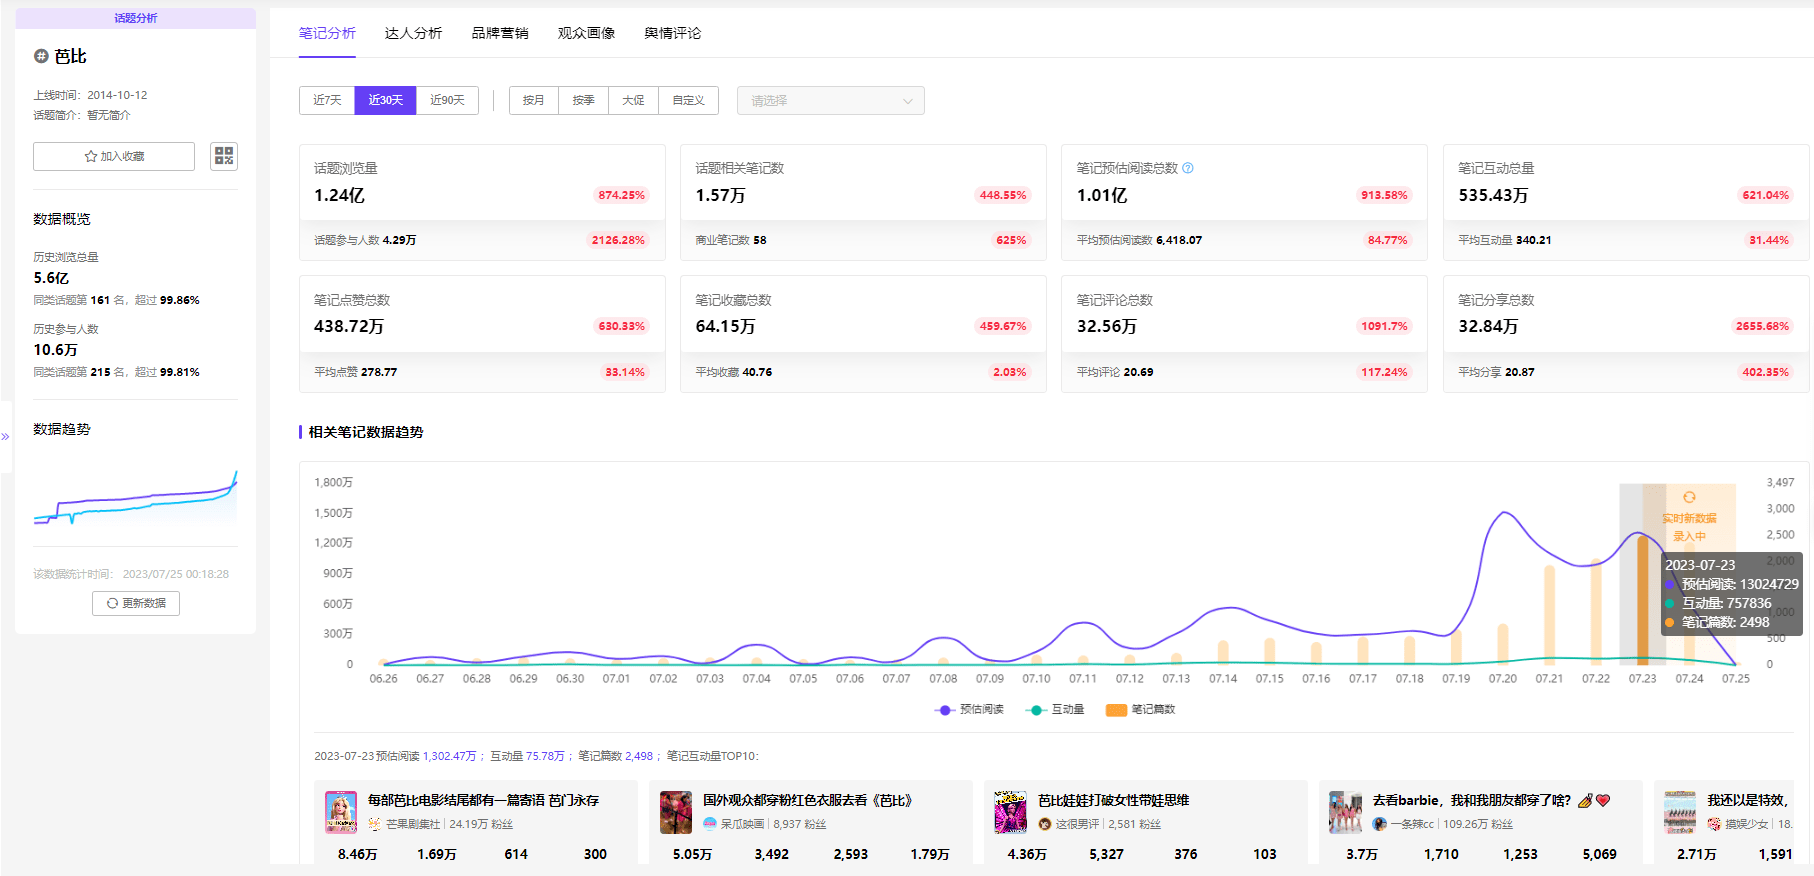
Task: Toggle the 预估阅读 legend series
Action: pos(969,710)
